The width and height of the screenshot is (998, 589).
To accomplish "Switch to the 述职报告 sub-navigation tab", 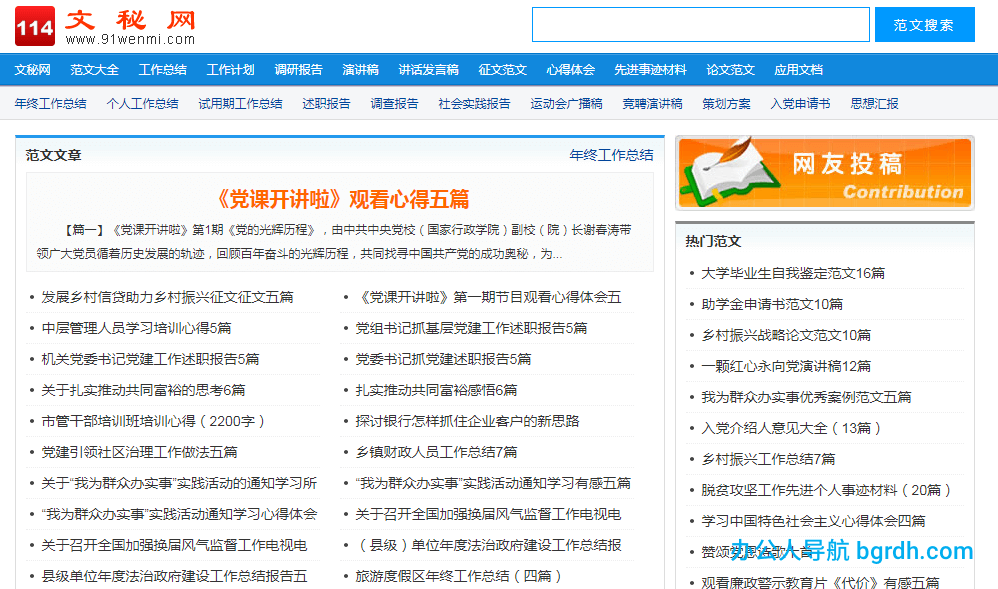I will coord(326,104).
